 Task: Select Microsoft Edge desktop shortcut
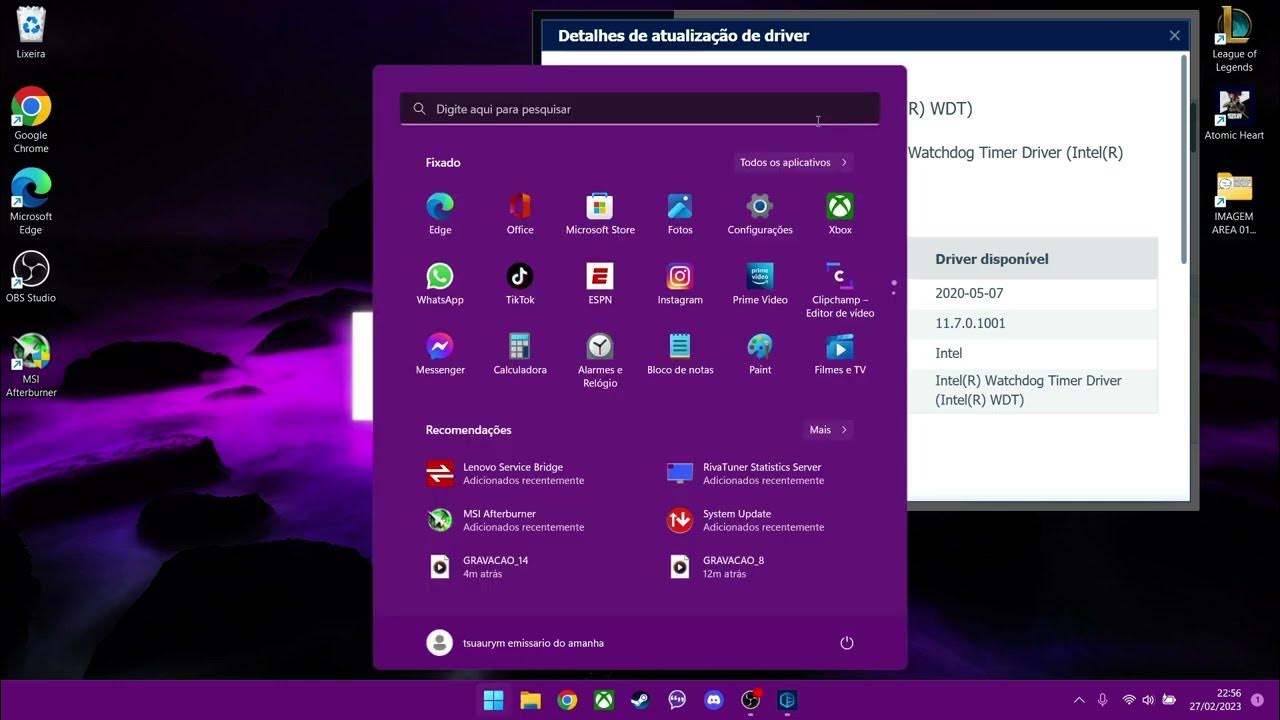(x=31, y=202)
